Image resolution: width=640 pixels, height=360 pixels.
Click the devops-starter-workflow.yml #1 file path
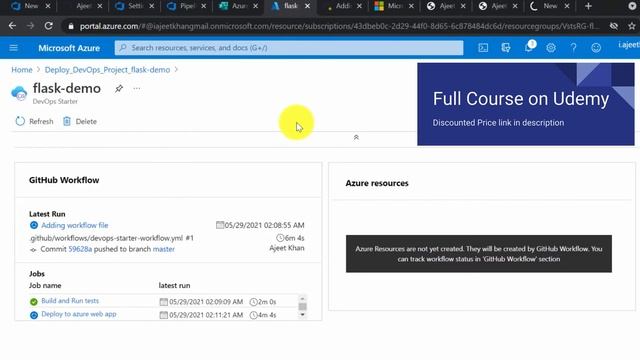click(111, 238)
